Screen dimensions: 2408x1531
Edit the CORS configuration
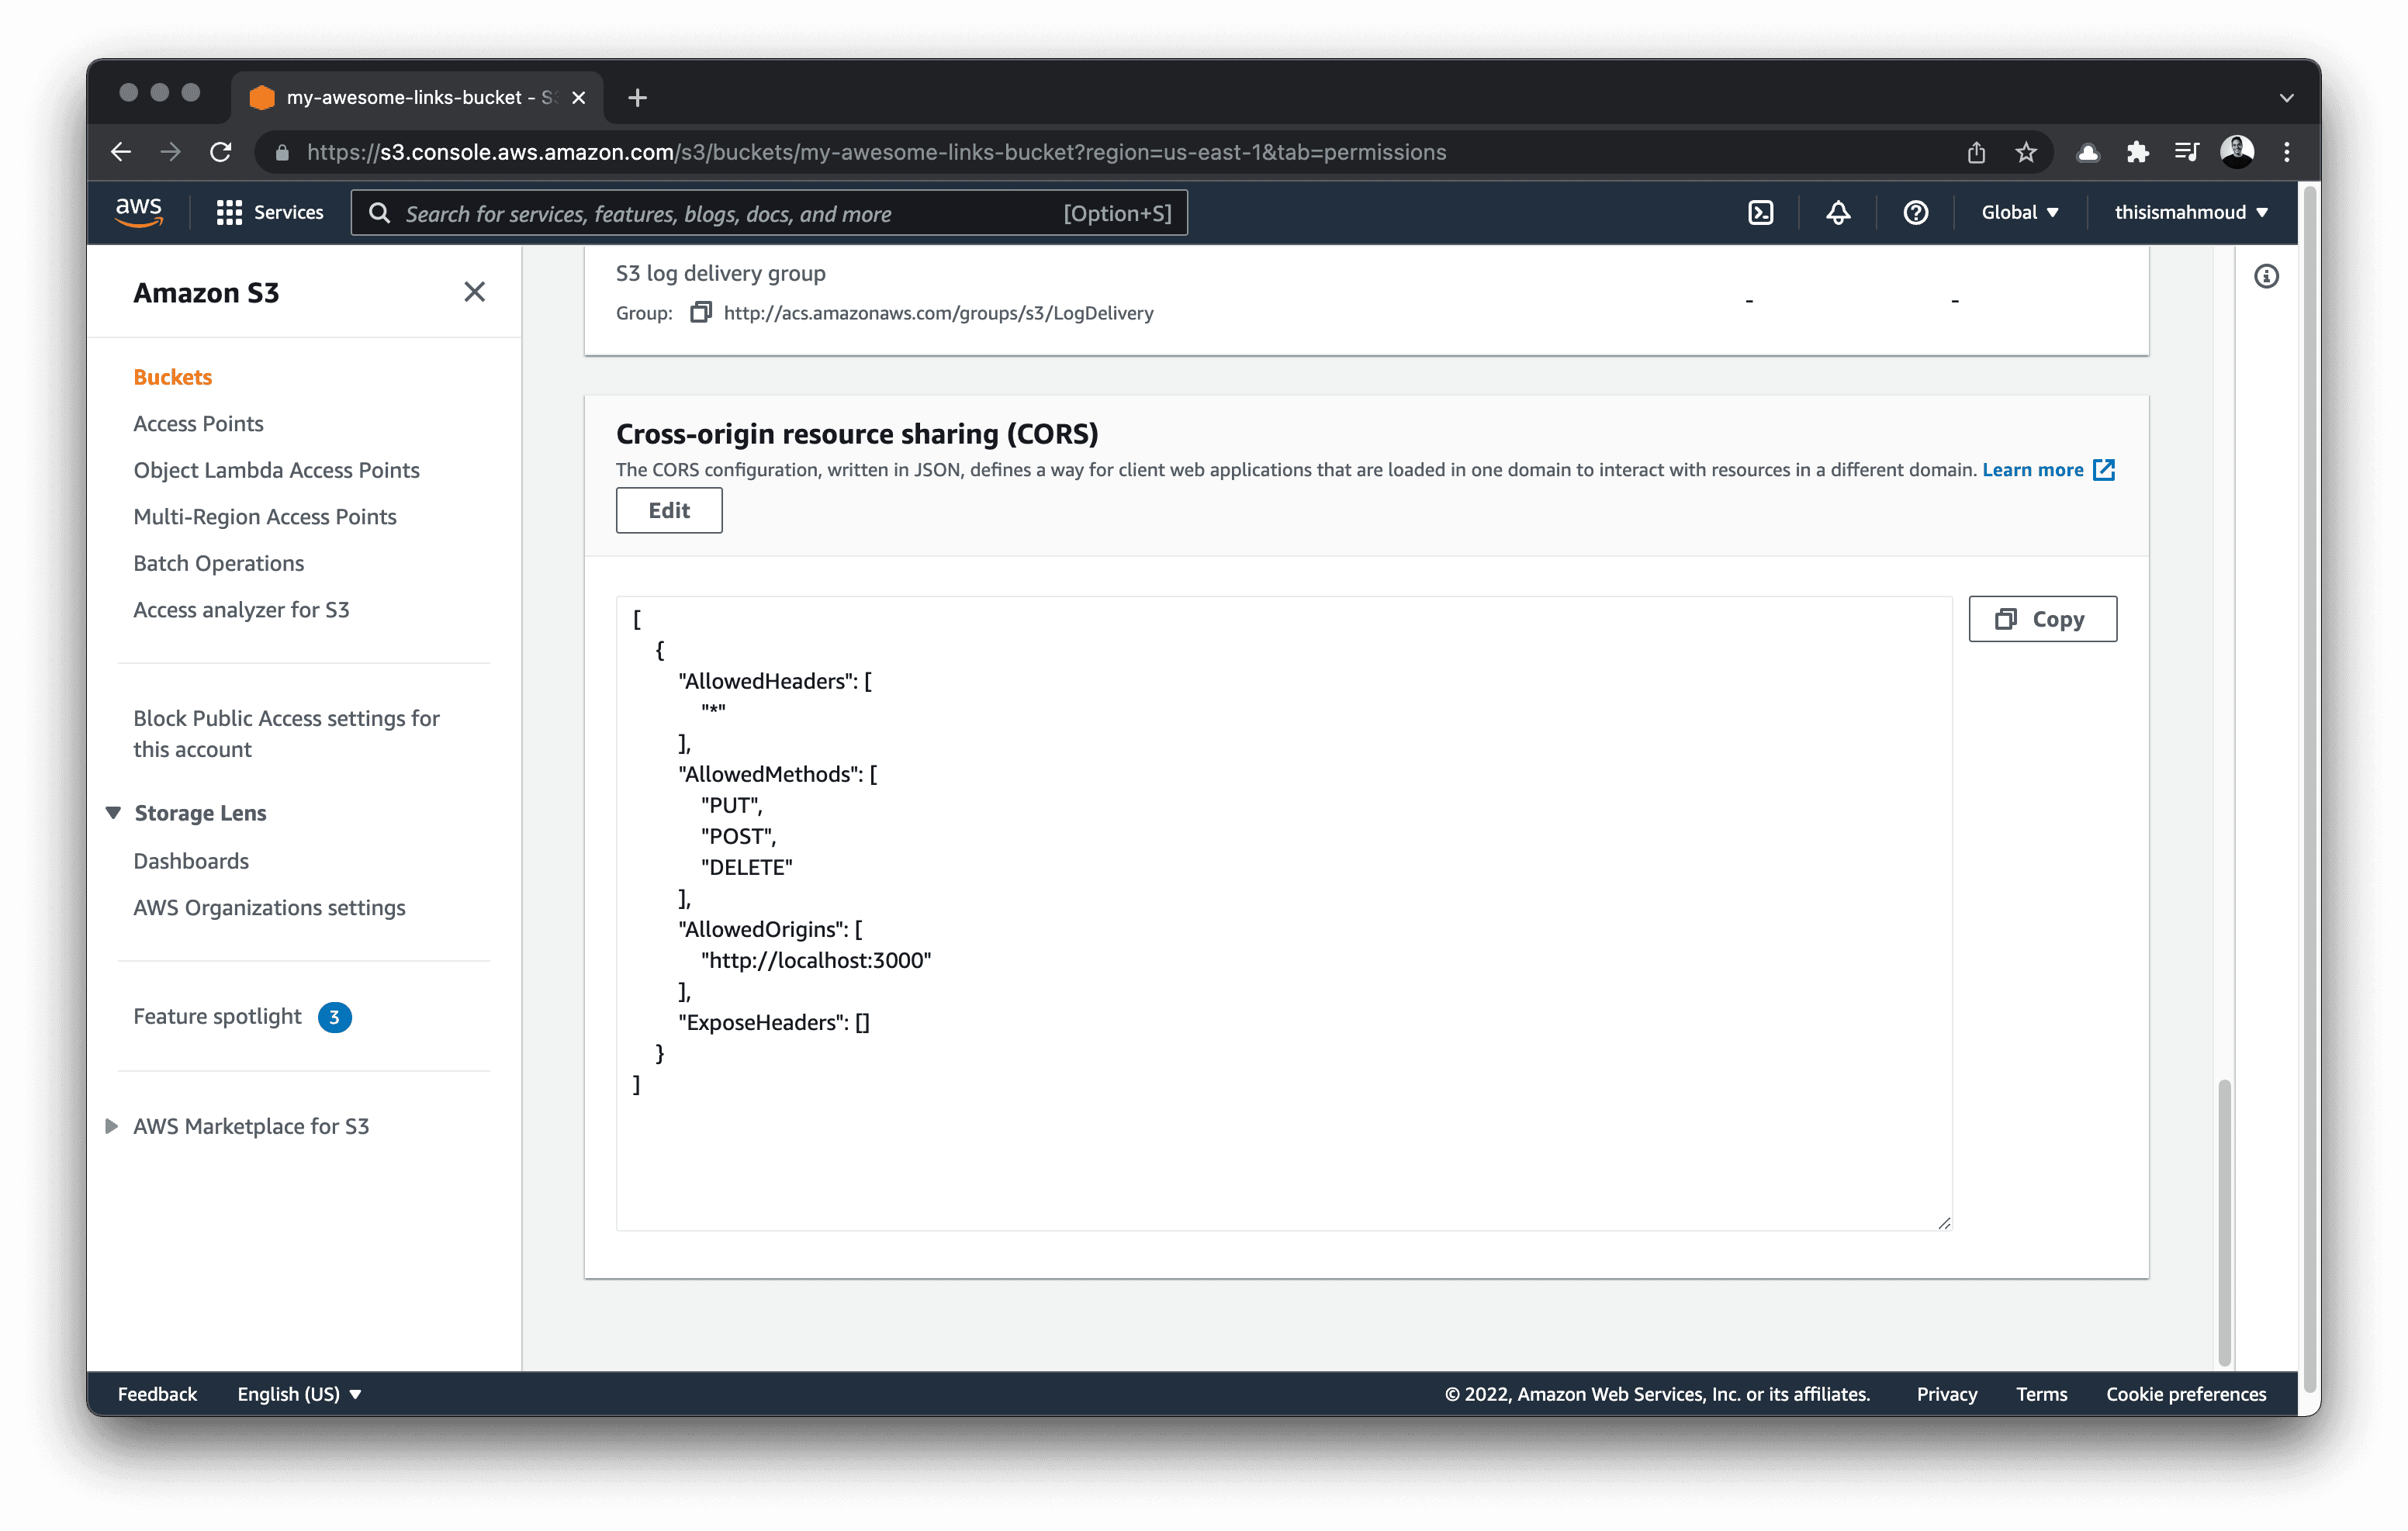tap(668, 510)
